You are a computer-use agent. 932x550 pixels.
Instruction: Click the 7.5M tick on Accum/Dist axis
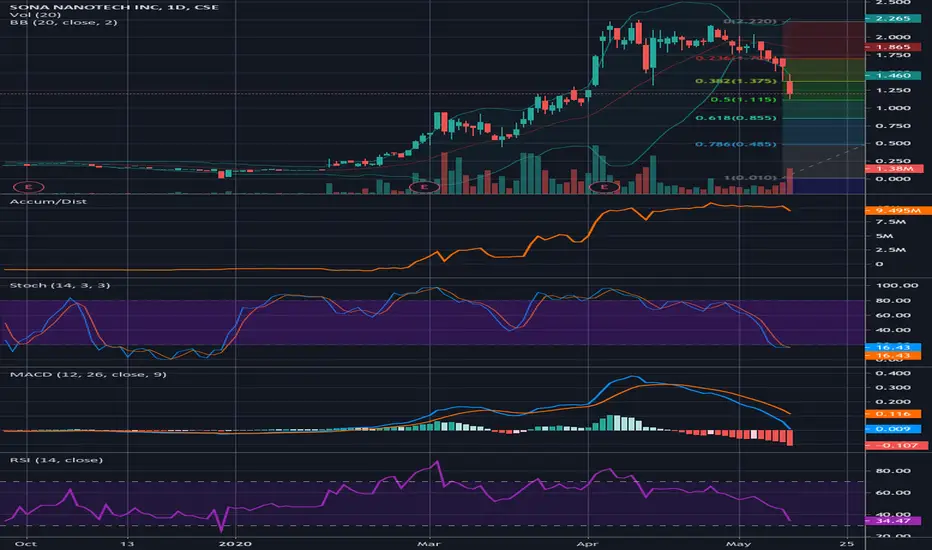pyautogui.click(x=890, y=222)
